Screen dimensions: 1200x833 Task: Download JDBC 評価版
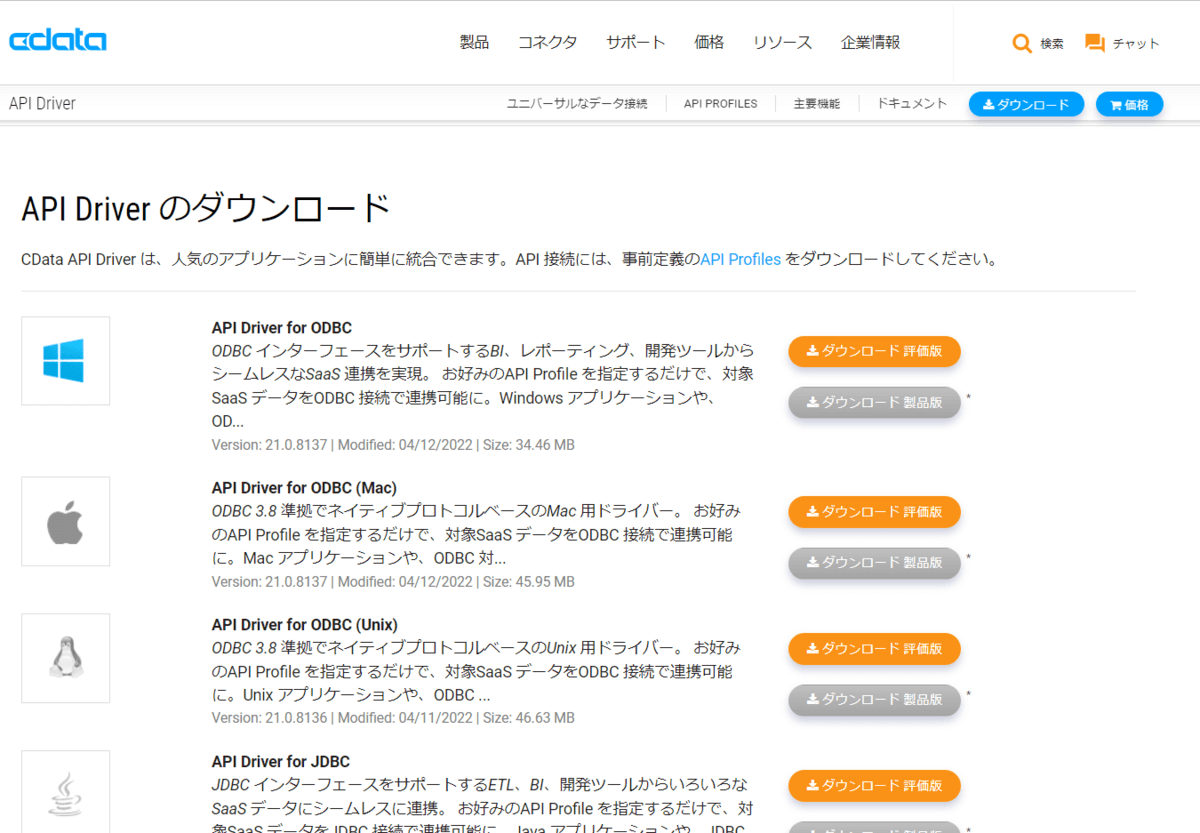point(874,785)
